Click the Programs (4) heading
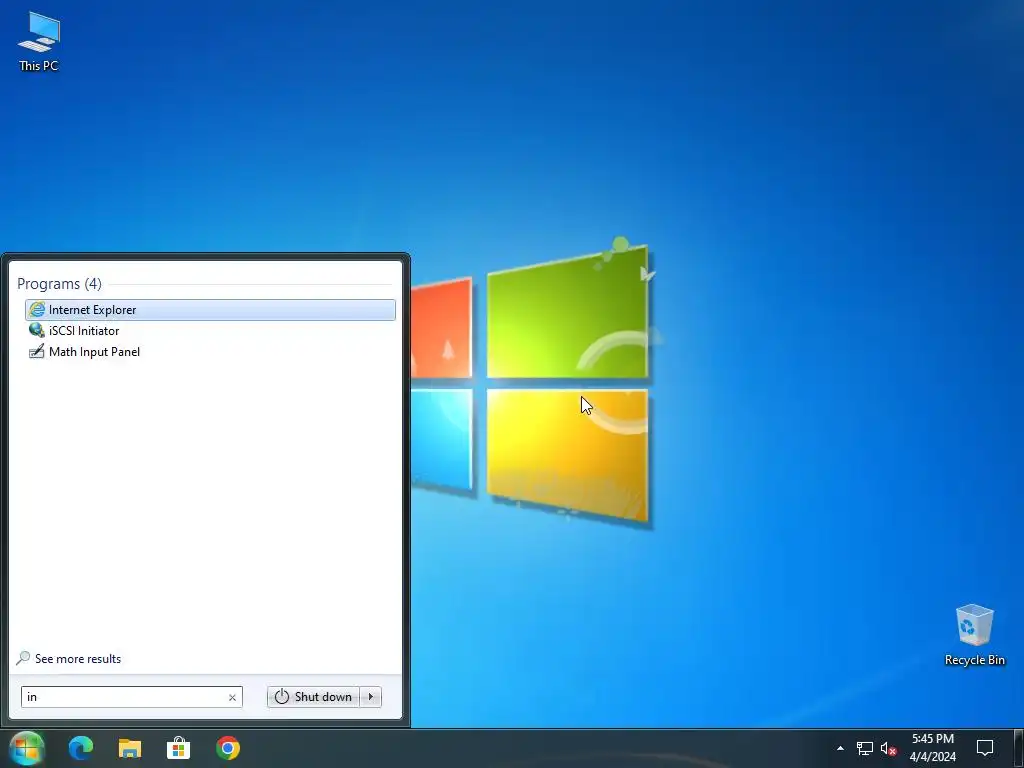This screenshot has width=1024, height=768. 59,283
